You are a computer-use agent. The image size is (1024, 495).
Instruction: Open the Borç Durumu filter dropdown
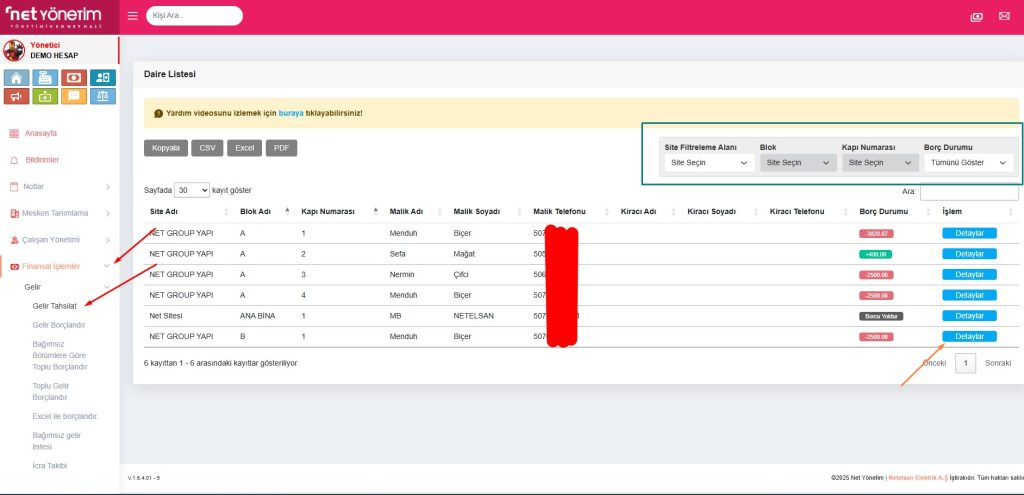coord(968,162)
